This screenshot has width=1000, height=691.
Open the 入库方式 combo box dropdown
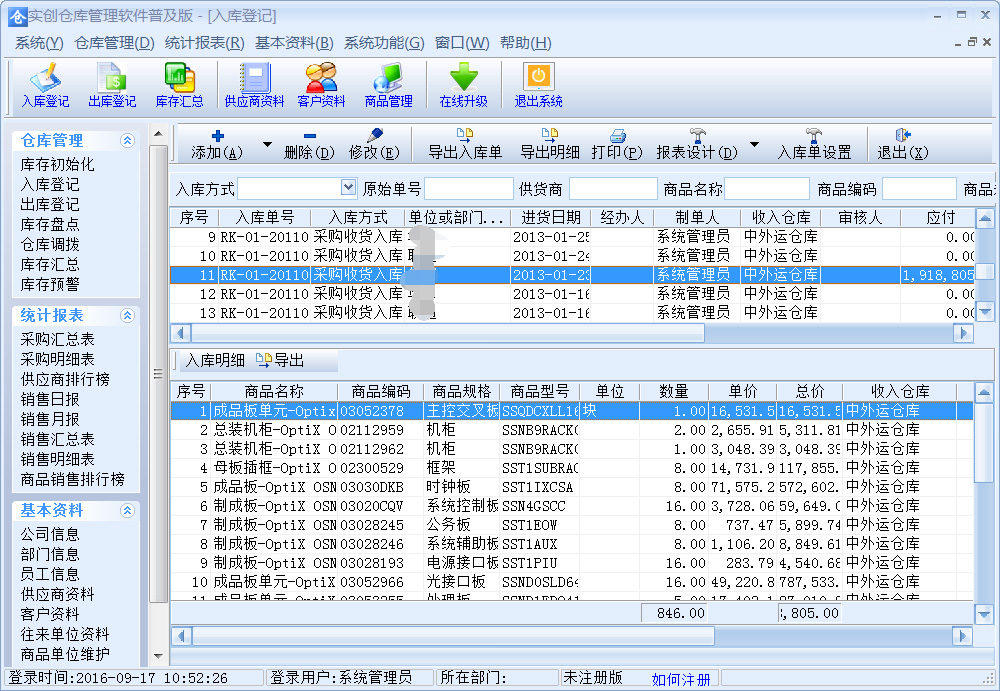point(348,188)
